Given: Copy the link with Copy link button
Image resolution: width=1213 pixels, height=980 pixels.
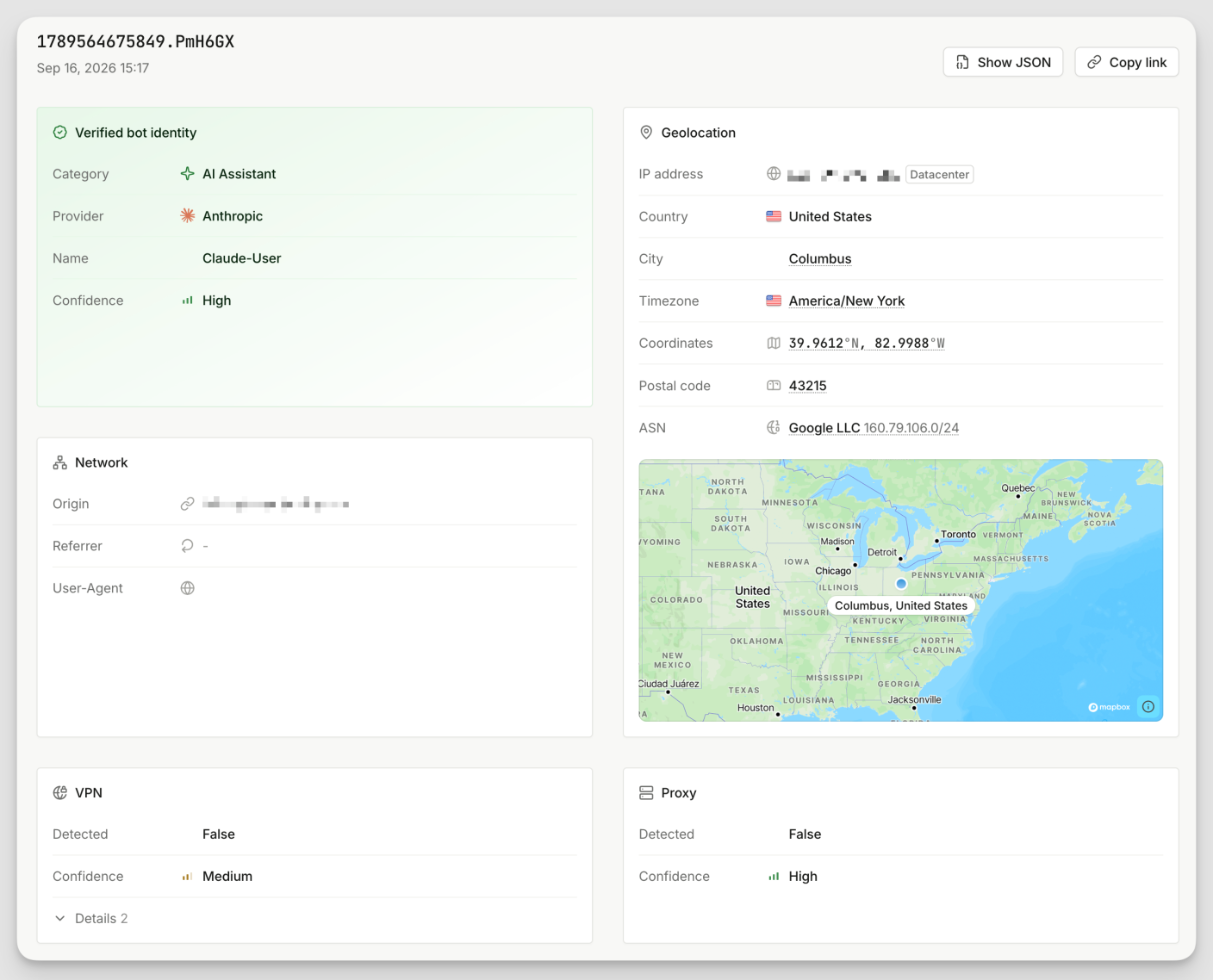Looking at the screenshot, I should click(x=1127, y=62).
